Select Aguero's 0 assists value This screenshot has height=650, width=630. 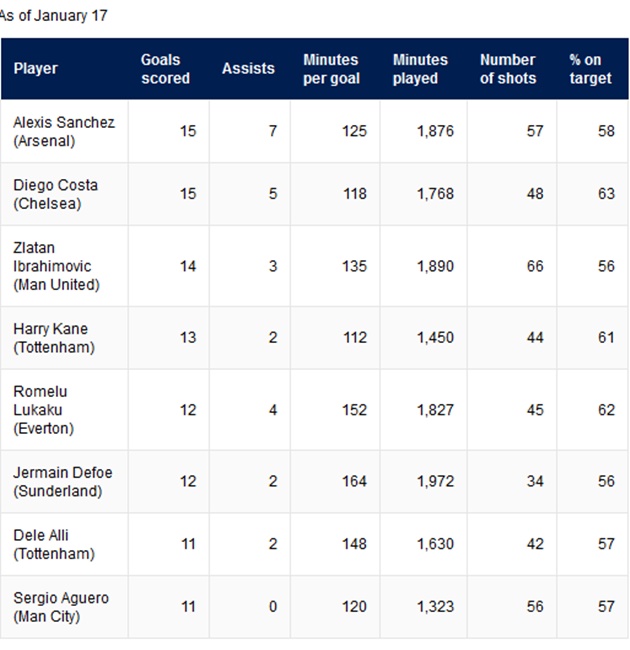tap(273, 607)
